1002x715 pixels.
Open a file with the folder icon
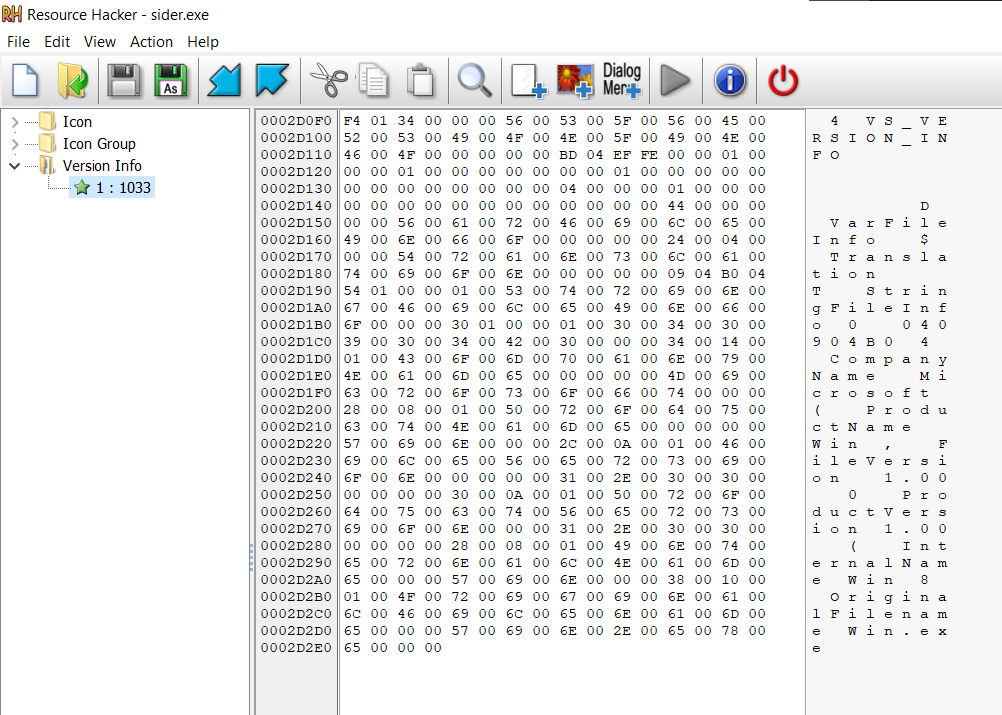point(72,81)
